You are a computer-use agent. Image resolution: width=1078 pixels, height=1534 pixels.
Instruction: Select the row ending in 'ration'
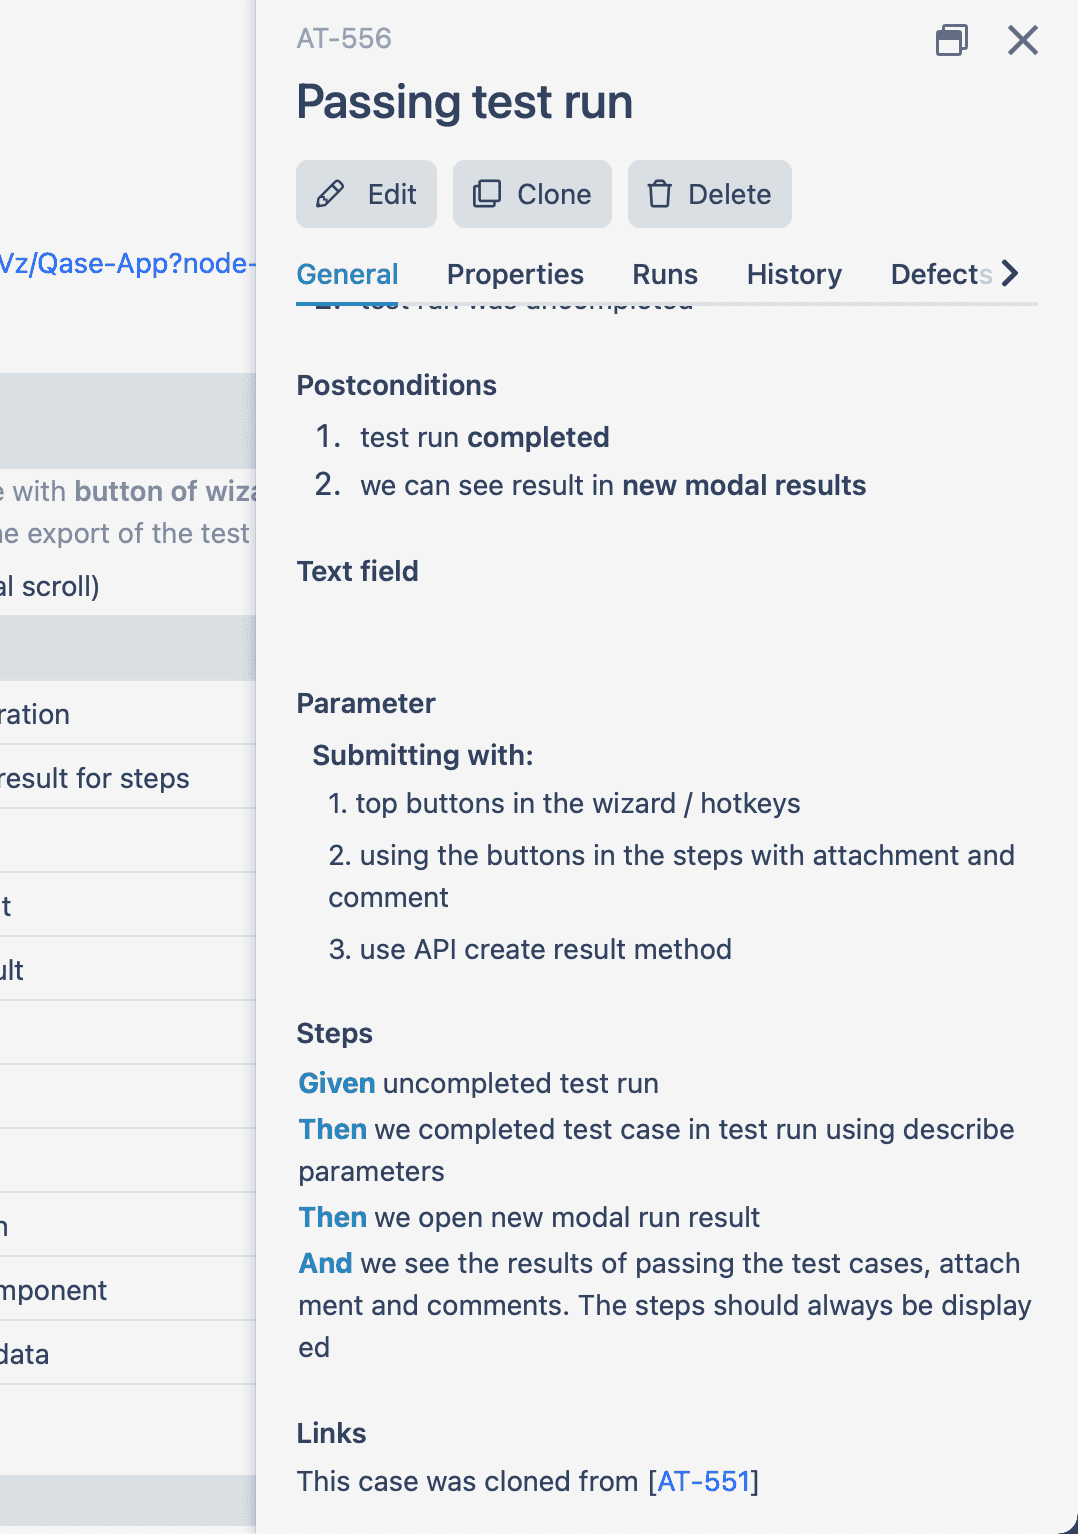(x=128, y=713)
